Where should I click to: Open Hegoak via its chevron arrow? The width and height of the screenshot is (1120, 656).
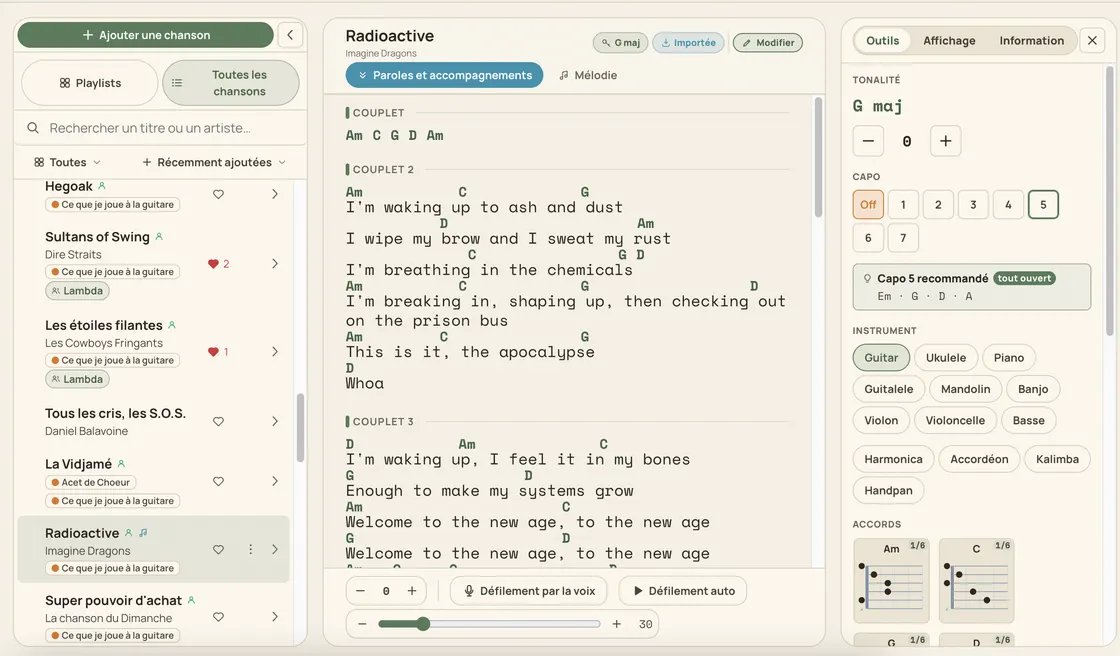coord(275,194)
